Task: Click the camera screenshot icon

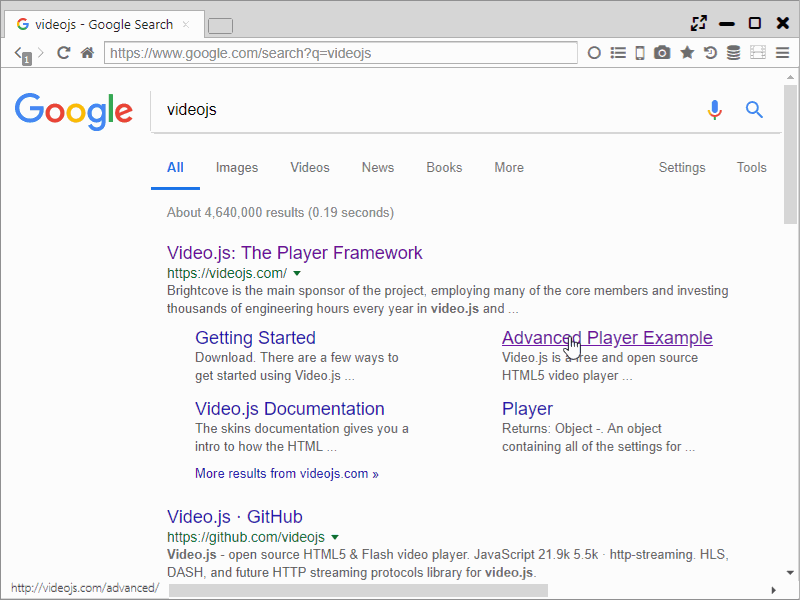Action: [x=662, y=53]
